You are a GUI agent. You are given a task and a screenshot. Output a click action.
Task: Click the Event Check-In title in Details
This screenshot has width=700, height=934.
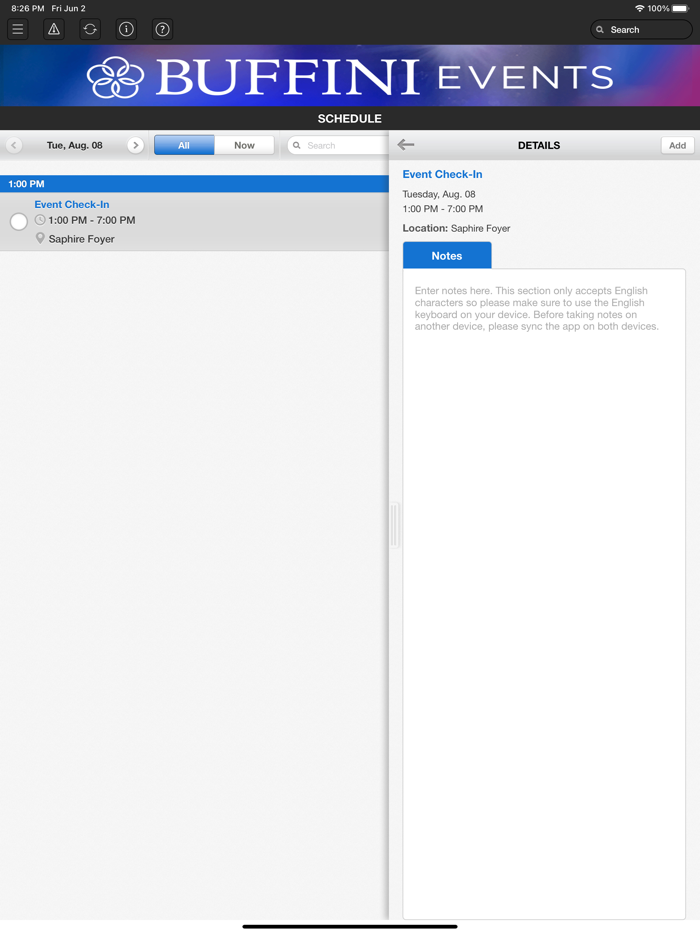(x=443, y=175)
